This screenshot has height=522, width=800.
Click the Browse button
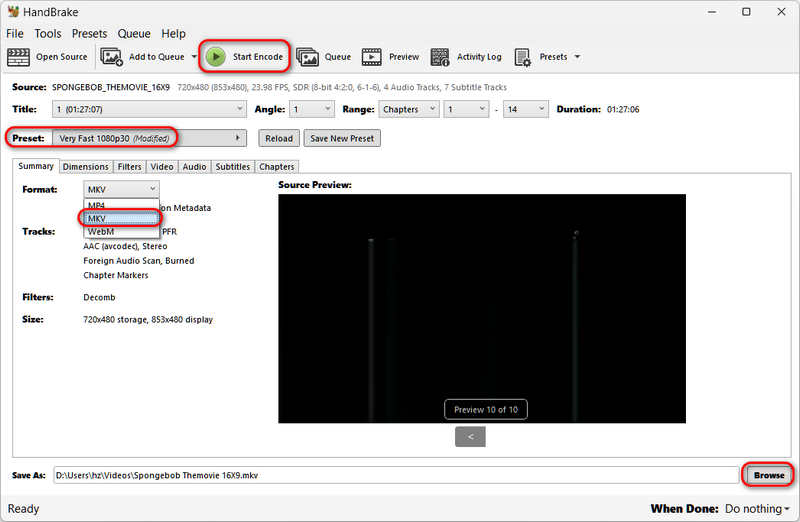pos(768,475)
